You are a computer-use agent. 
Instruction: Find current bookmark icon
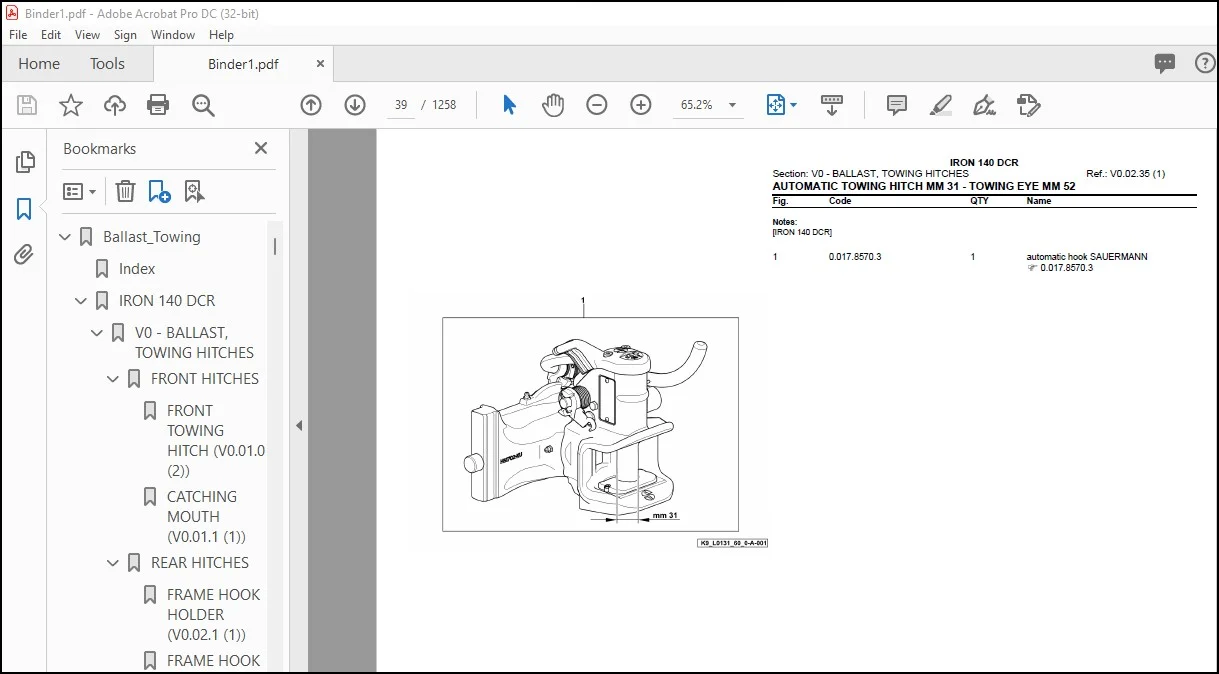pos(194,191)
